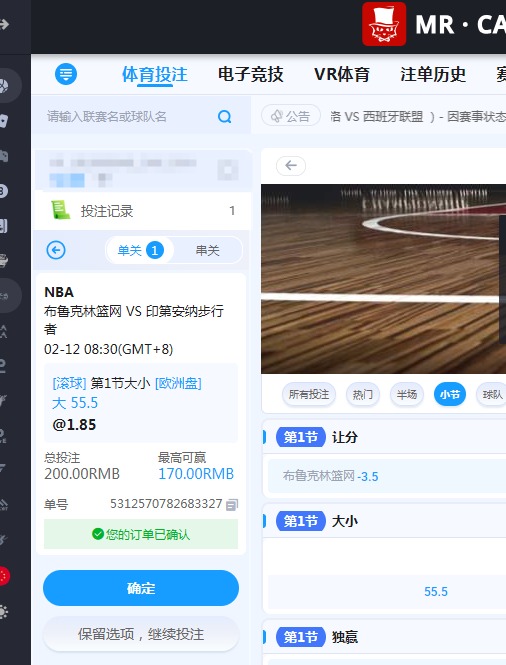Collapse the 第1节 大小 section
This screenshot has width=506, height=665.
[x=384, y=521]
